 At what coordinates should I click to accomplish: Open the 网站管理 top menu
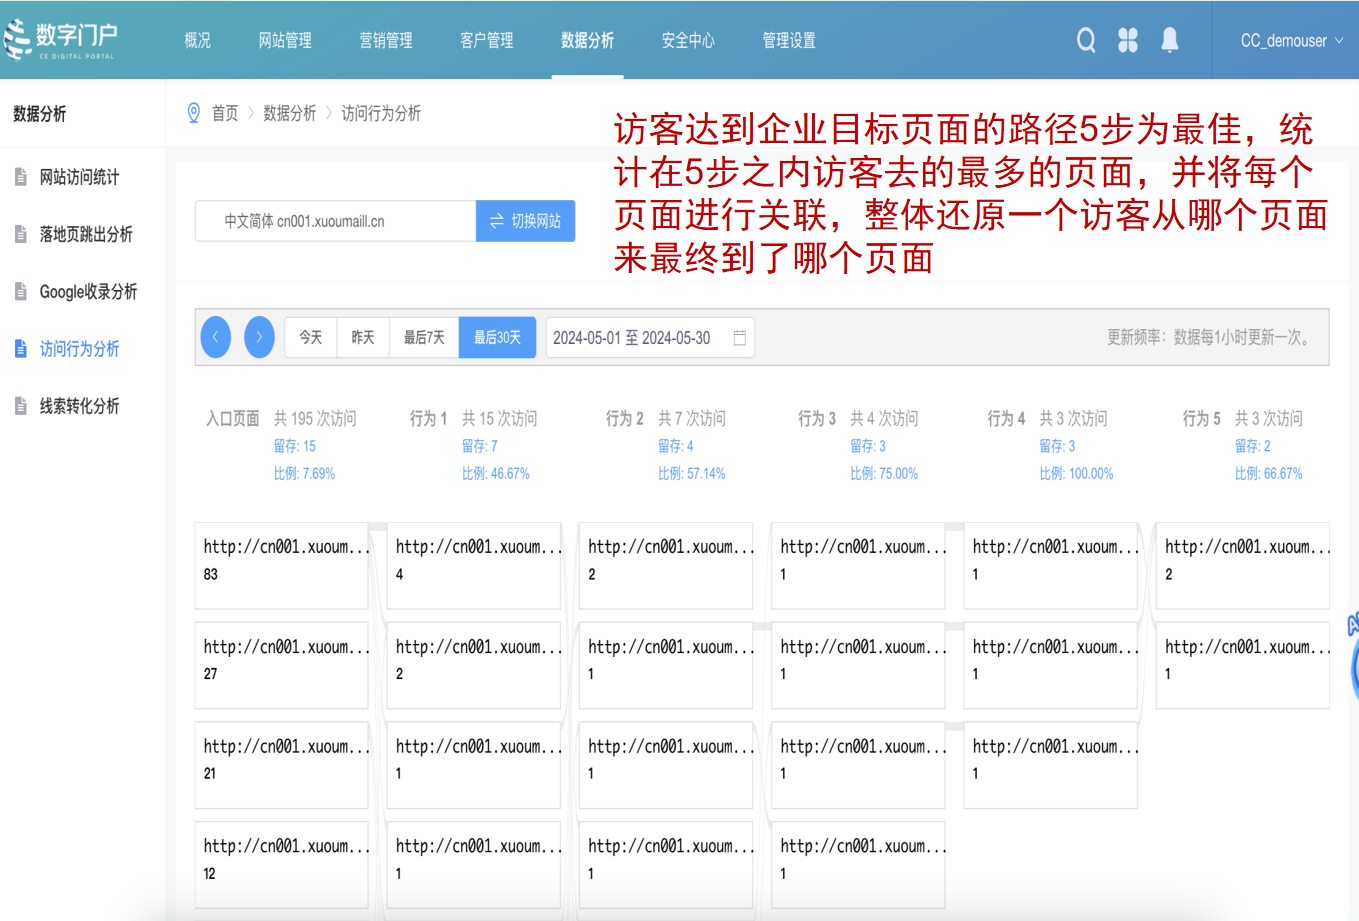(x=285, y=40)
